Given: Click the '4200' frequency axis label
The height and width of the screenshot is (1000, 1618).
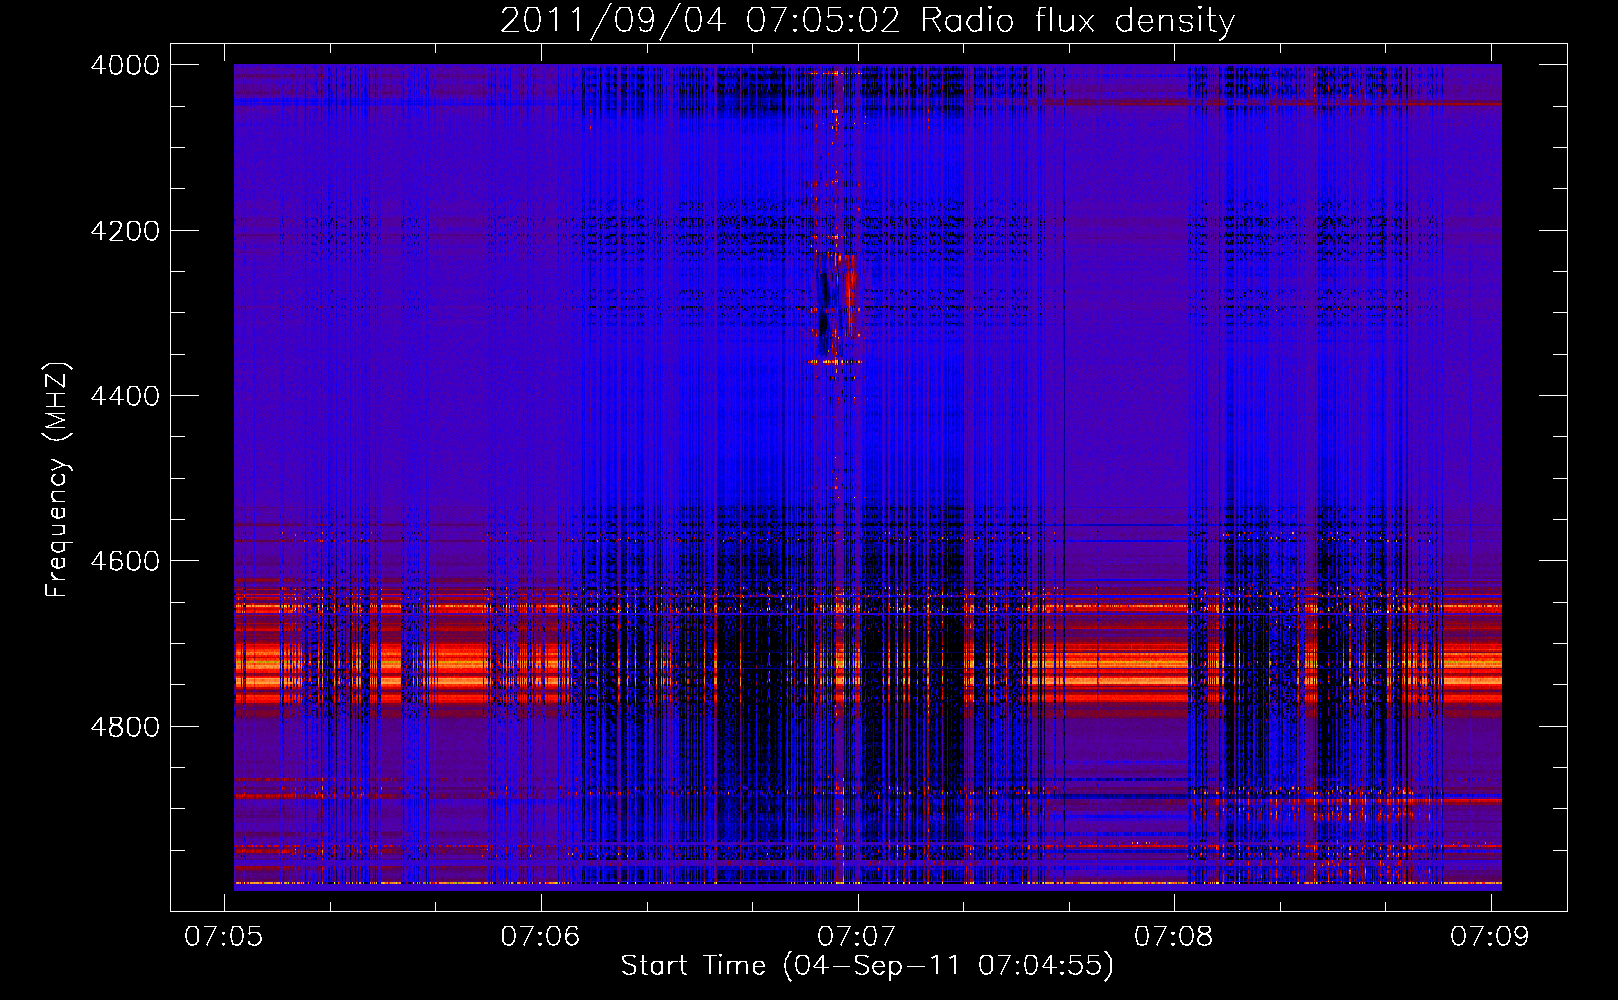Looking at the screenshot, I should click(x=125, y=231).
